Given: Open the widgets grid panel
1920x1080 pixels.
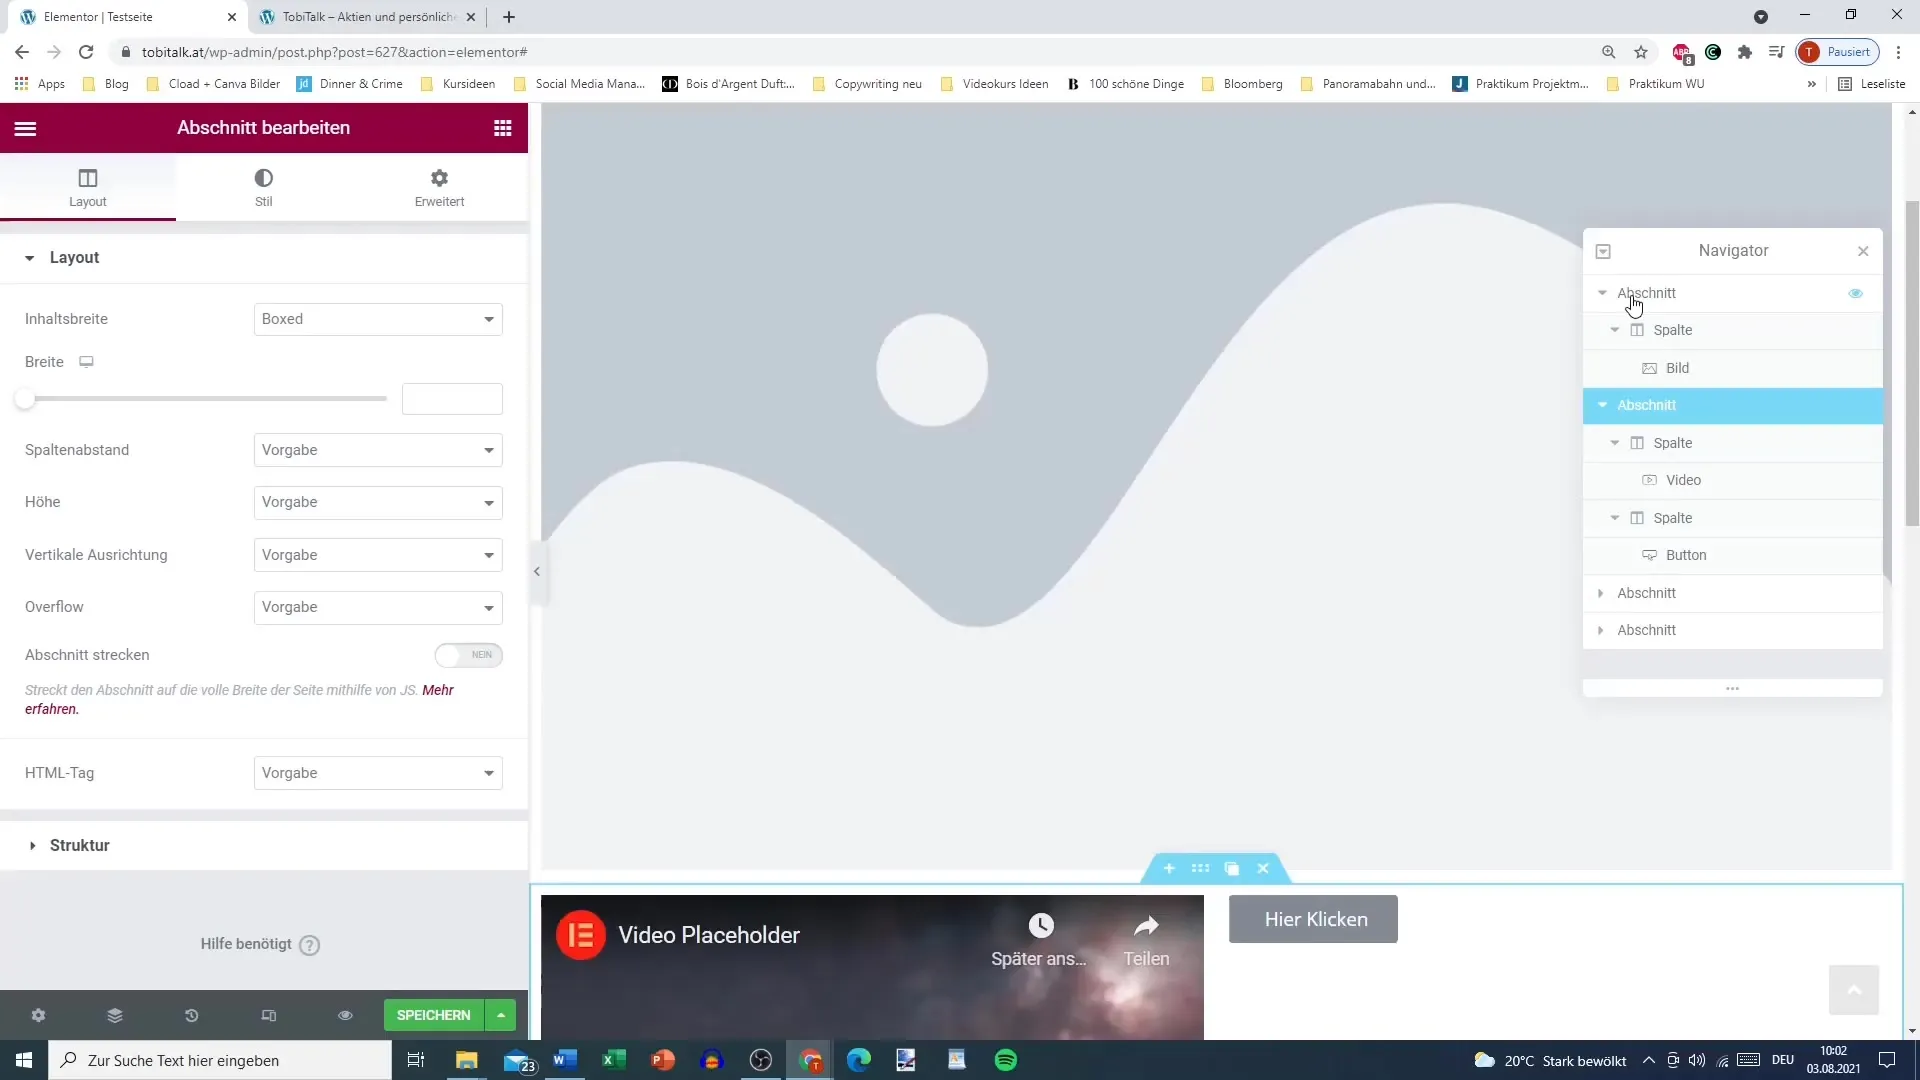Looking at the screenshot, I should tap(503, 128).
